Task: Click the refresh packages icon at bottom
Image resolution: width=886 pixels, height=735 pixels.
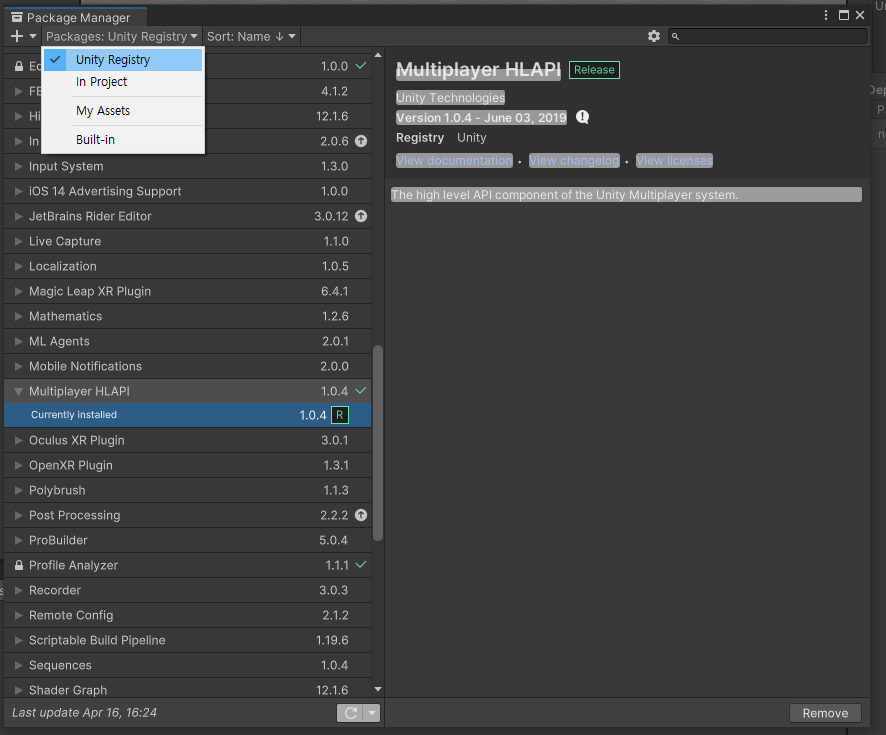Action: pyautogui.click(x=352, y=712)
